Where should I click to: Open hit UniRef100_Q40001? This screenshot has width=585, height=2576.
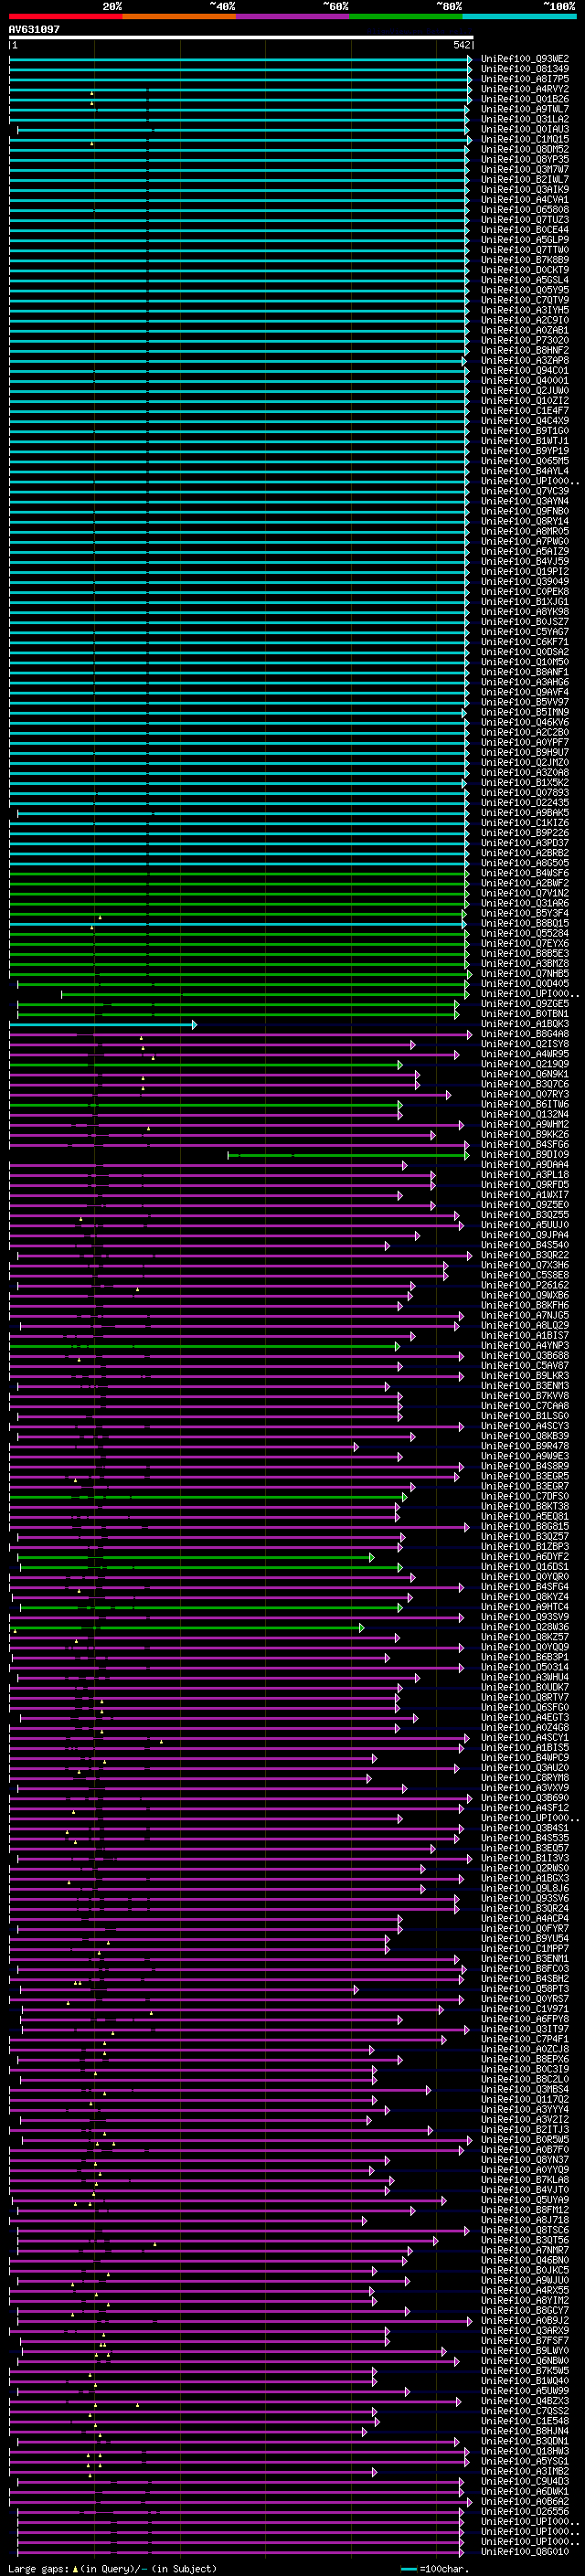[525, 380]
